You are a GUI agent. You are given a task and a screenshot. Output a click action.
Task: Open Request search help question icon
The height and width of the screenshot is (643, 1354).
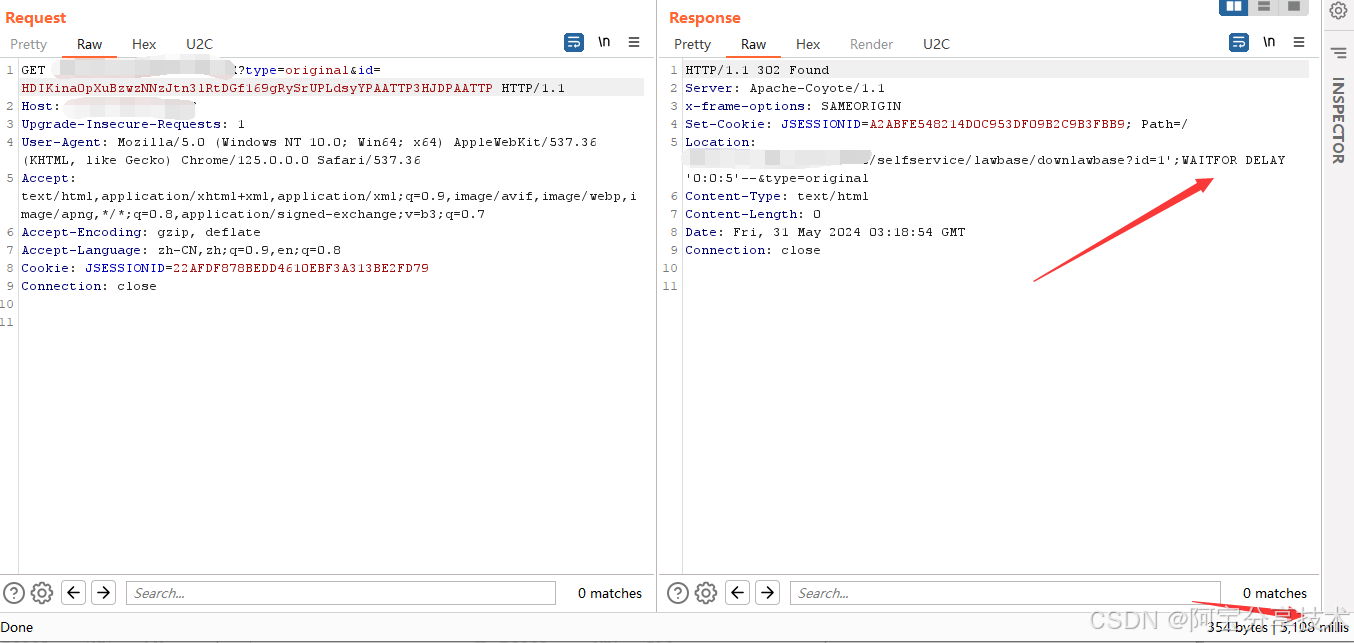[x=13, y=593]
